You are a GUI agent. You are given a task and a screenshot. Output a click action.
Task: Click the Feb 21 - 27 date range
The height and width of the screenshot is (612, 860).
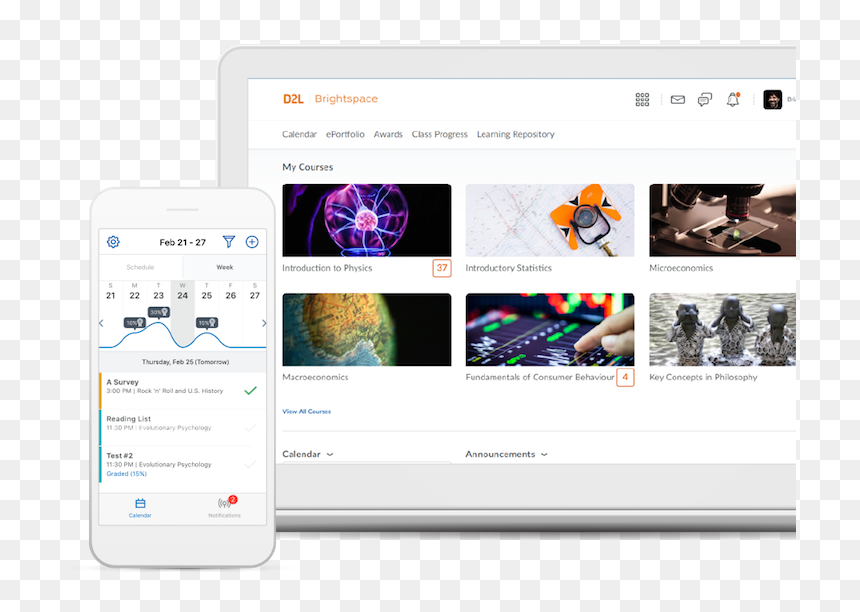(x=183, y=242)
